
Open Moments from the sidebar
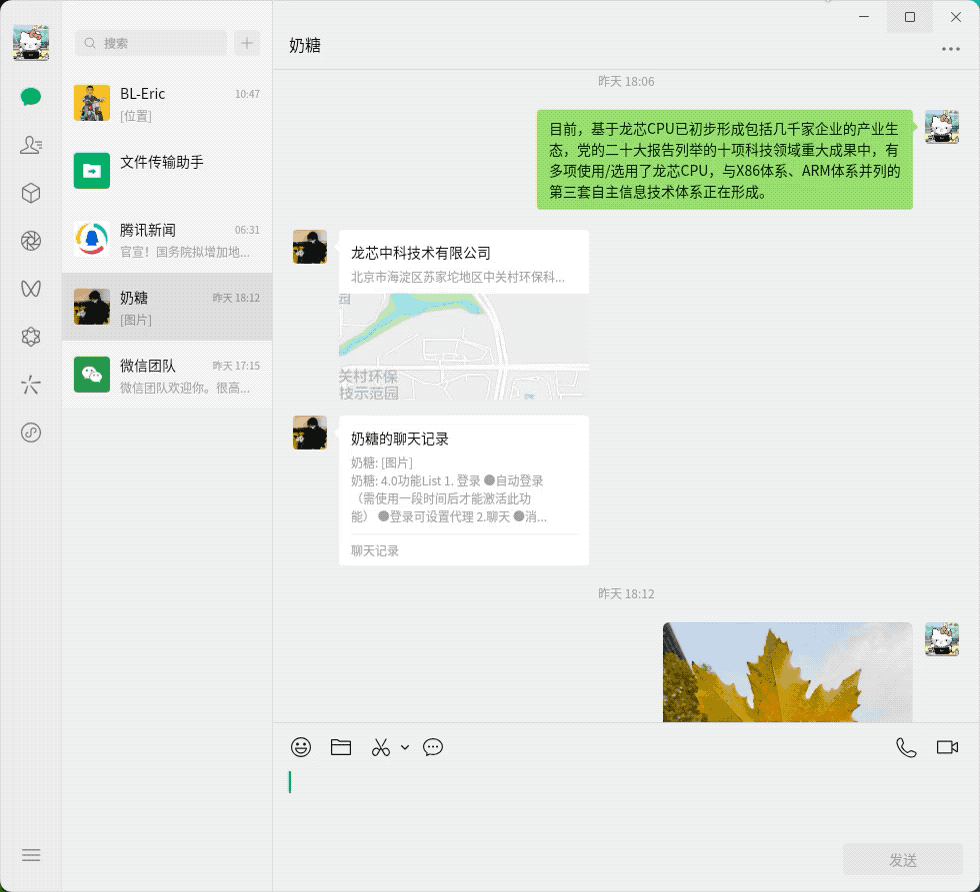(31, 240)
